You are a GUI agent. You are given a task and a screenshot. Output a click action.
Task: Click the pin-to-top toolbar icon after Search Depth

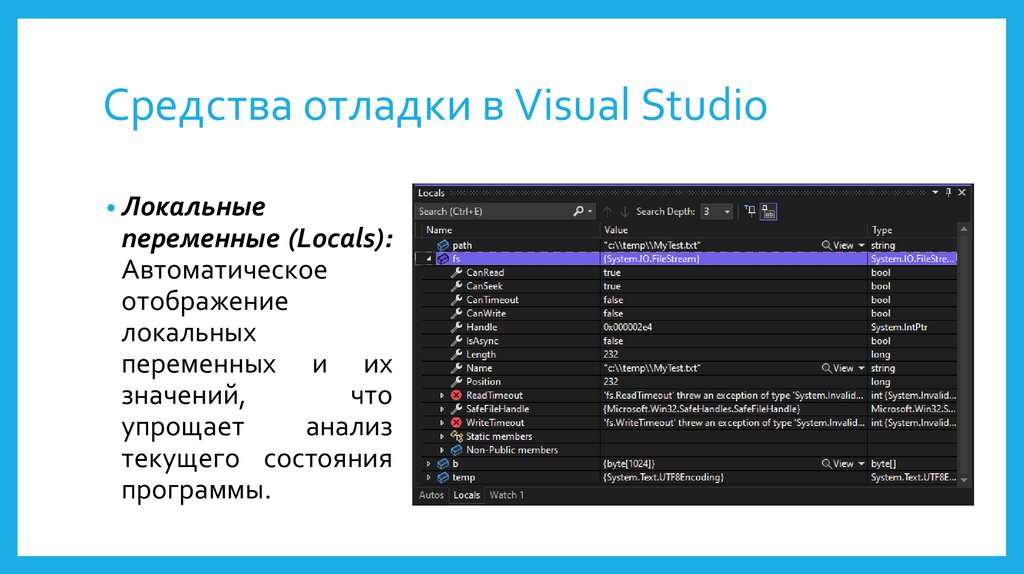coord(750,211)
